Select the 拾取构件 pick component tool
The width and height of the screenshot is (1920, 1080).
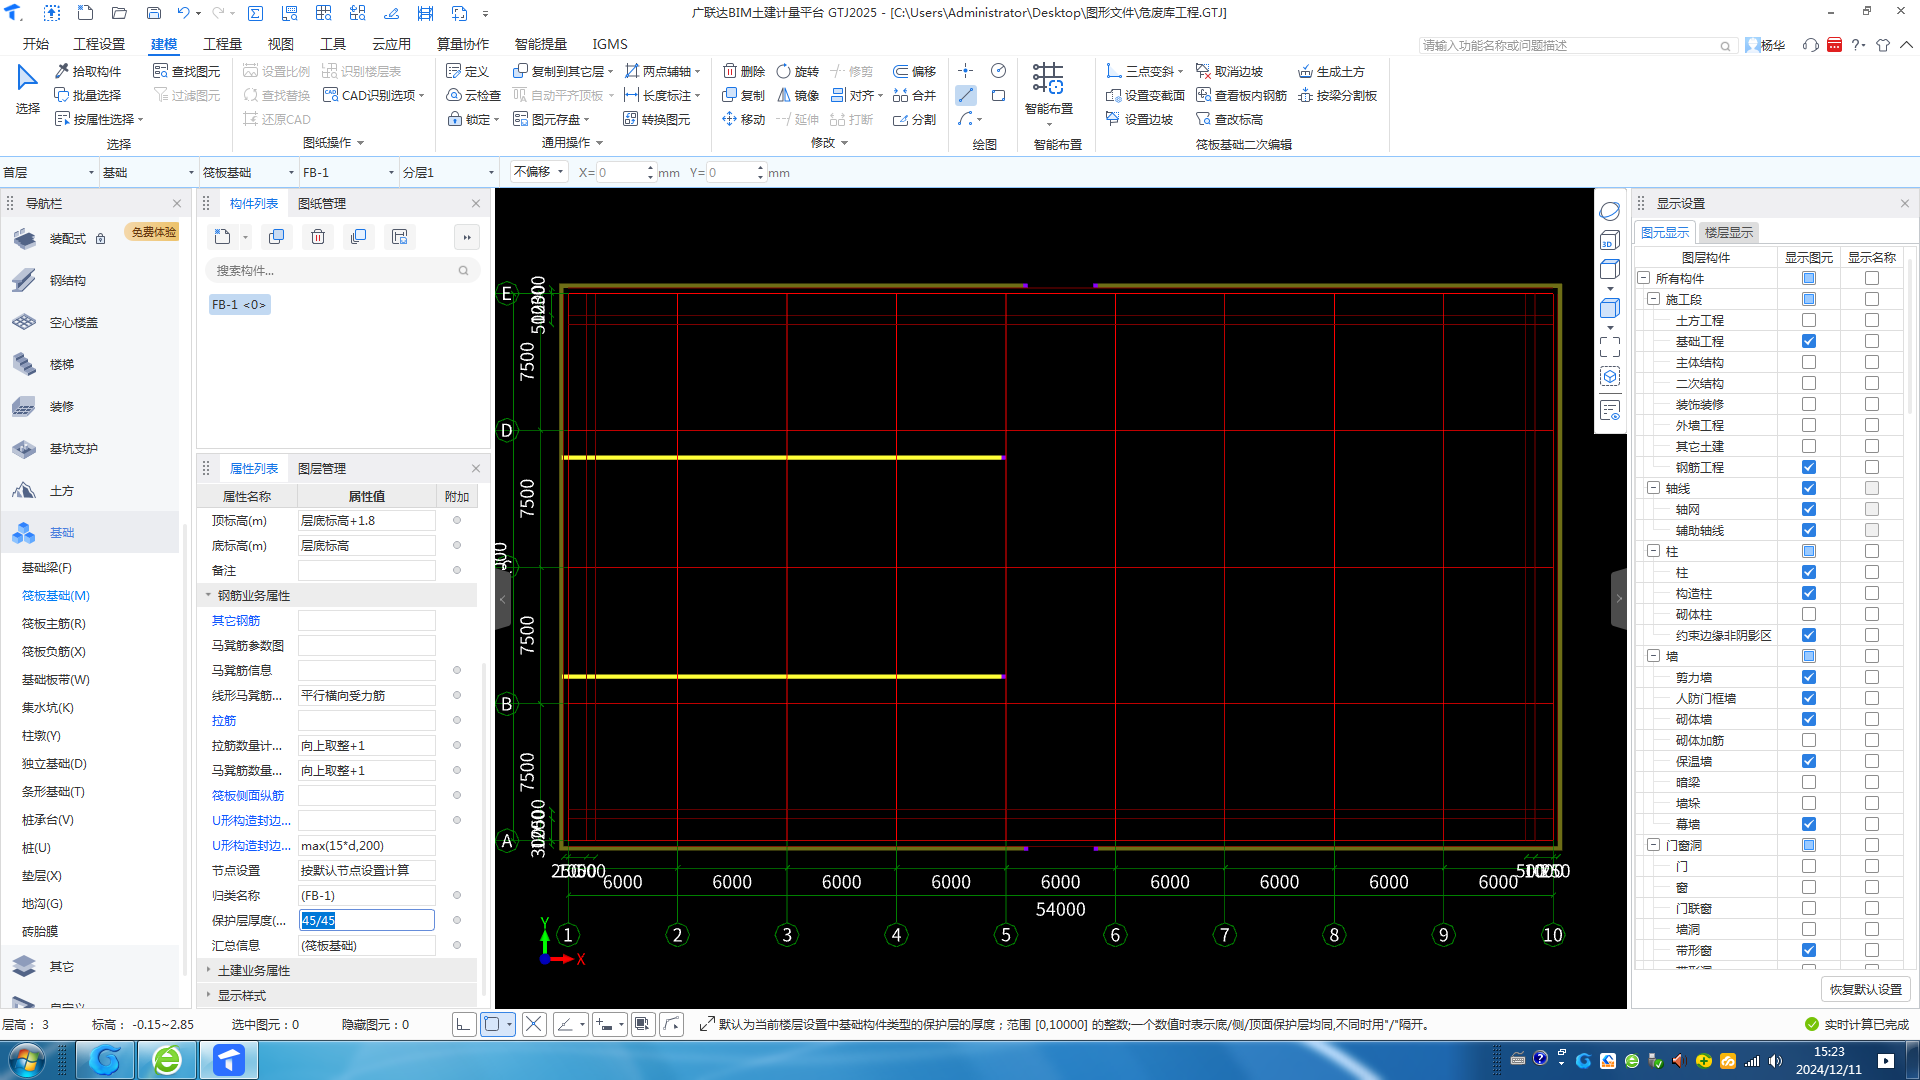[x=88, y=71]
